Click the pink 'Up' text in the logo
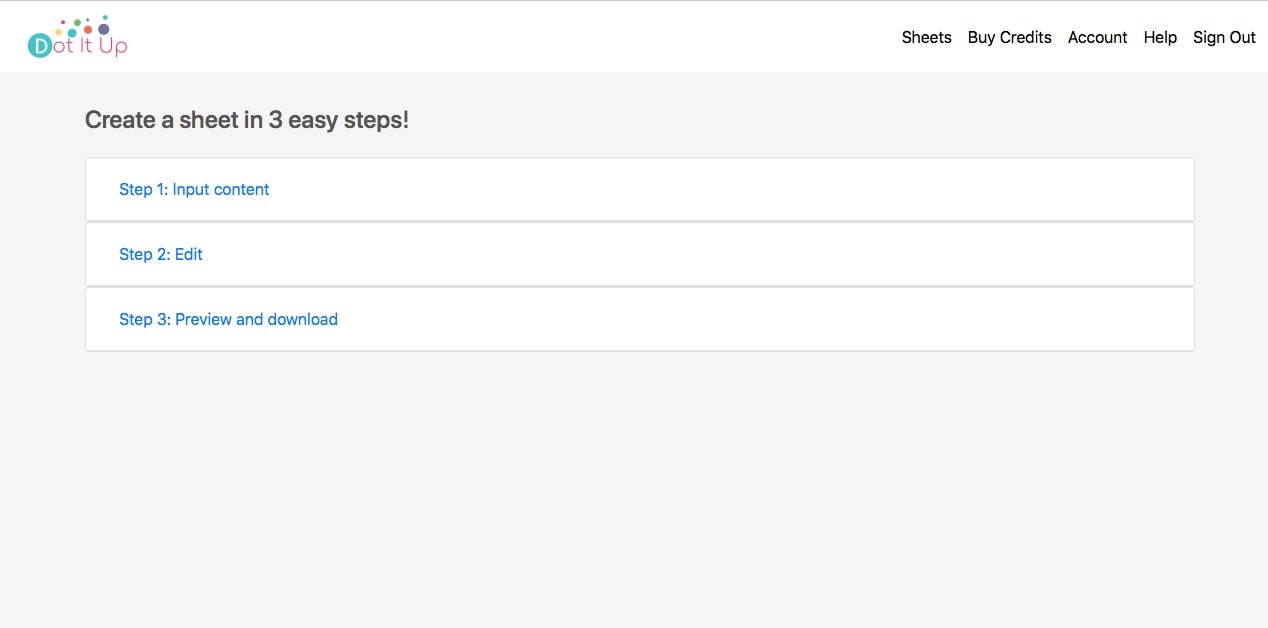Viewport: 1268px width, 628px height. click(x=112, y=45)
